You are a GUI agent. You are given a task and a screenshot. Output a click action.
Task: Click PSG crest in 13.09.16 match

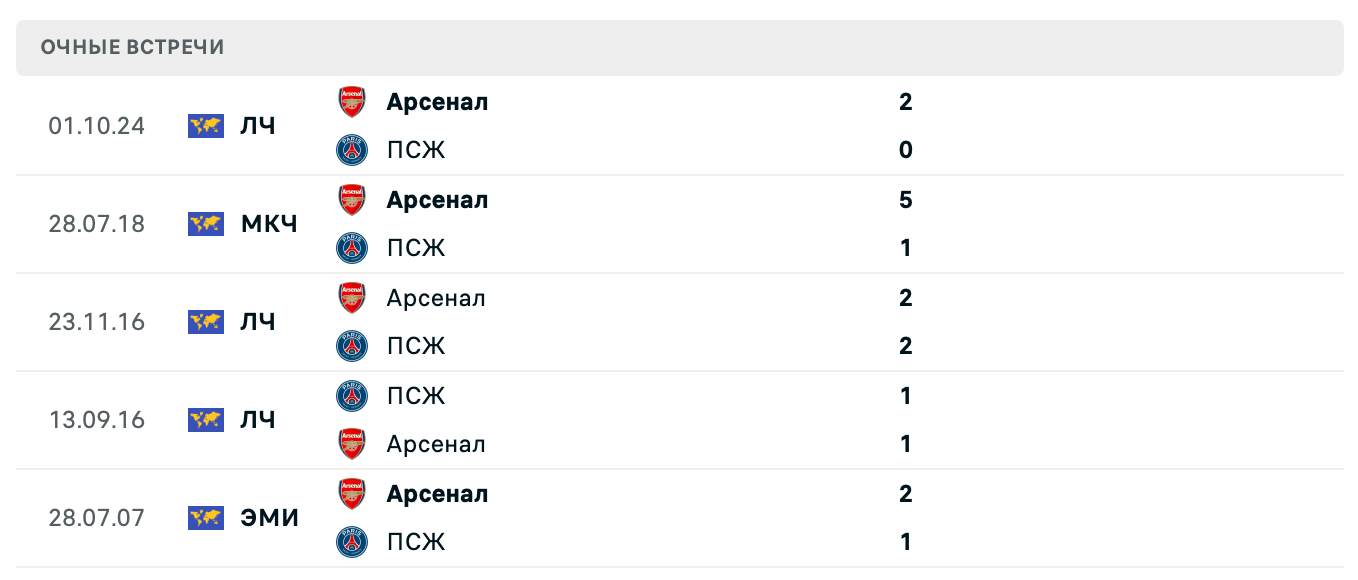(352, 396)
